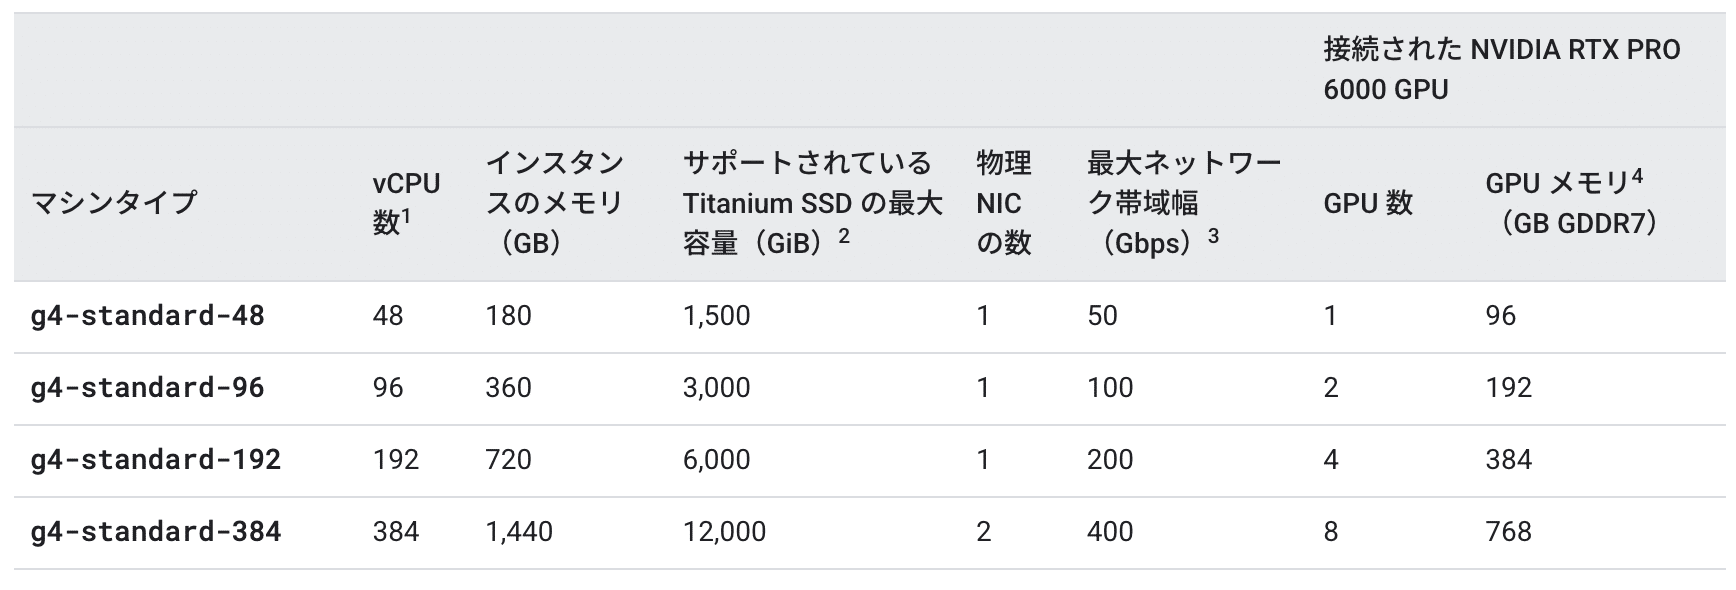Viewport: 1736px width, 590px height.
Task: Click the GPU 数 column header
Action: (1367, 203)
